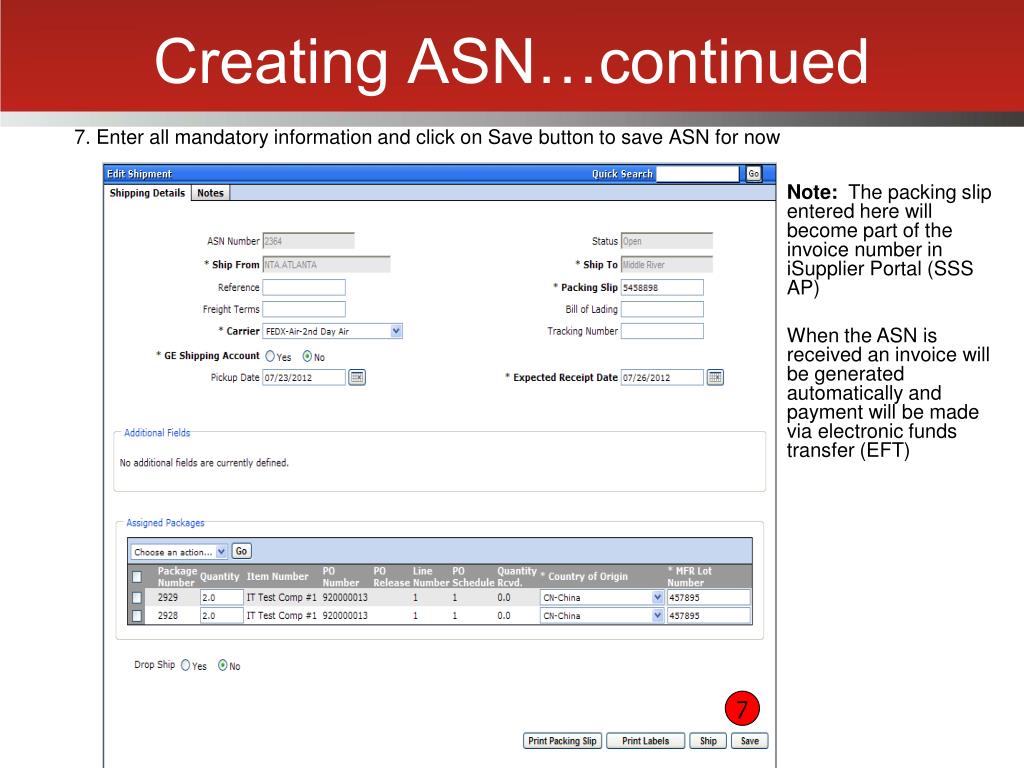
Task: Click the ASN Number field
Action: [308, 241]
